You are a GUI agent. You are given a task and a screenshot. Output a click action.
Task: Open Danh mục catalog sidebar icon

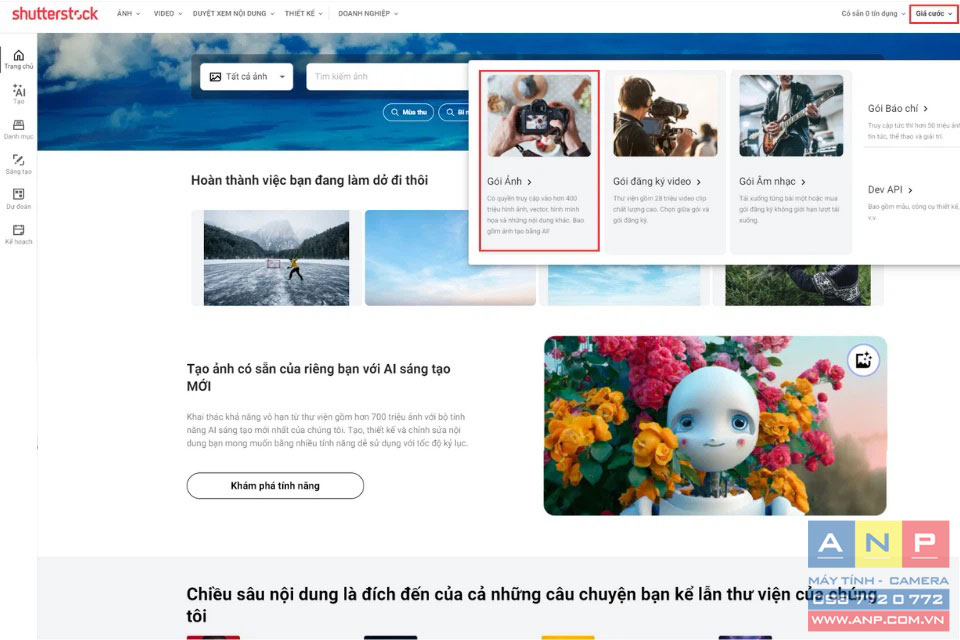(x=18, y=129)
